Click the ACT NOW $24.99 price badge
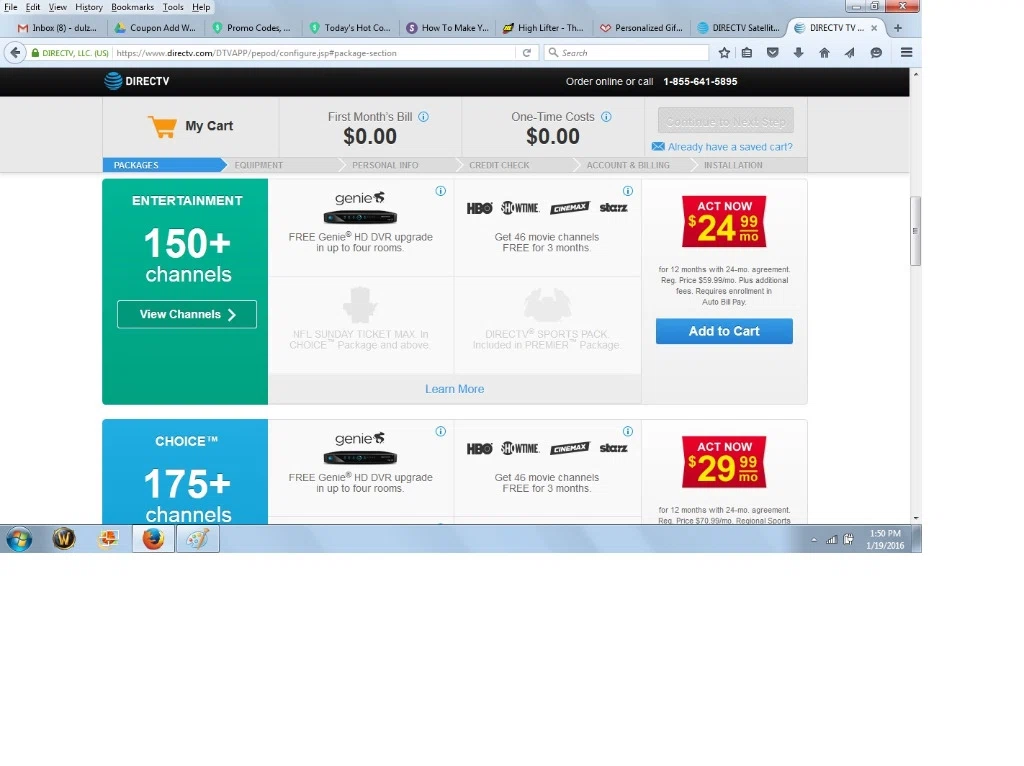Screen dimensions: 1024x766 (724, 221)
